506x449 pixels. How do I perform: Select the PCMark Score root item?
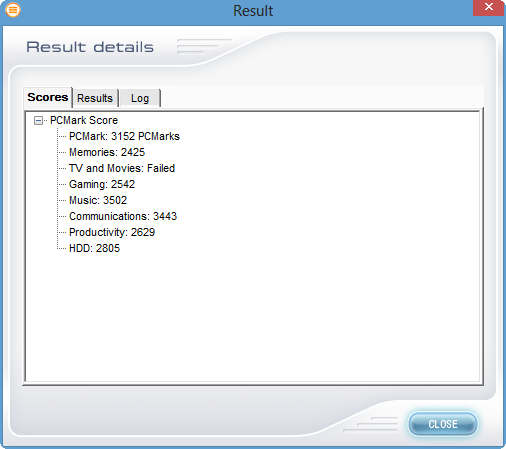tap(84, 120)
